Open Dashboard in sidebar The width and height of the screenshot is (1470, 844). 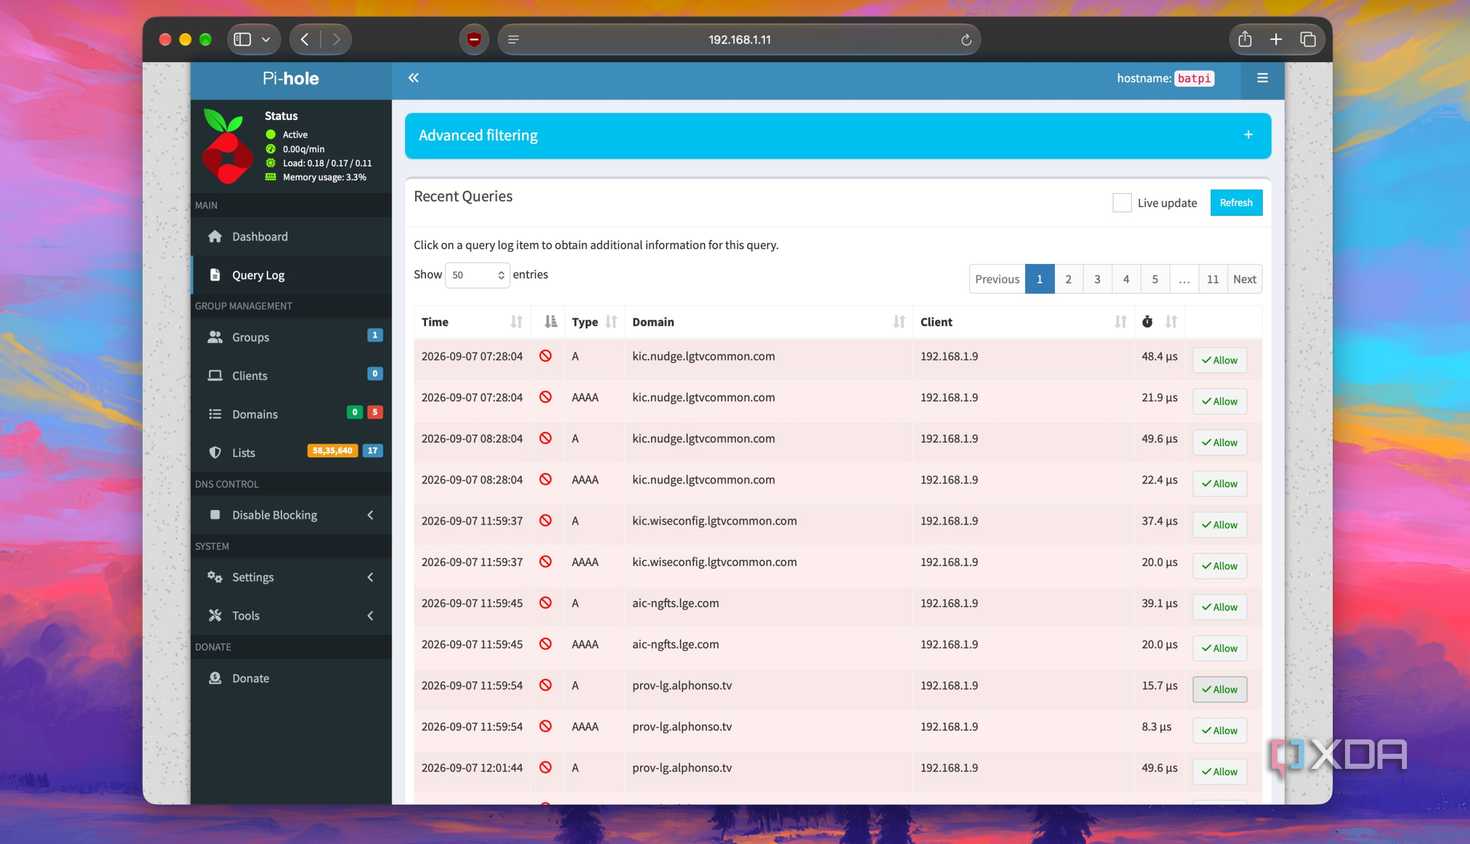291,237
